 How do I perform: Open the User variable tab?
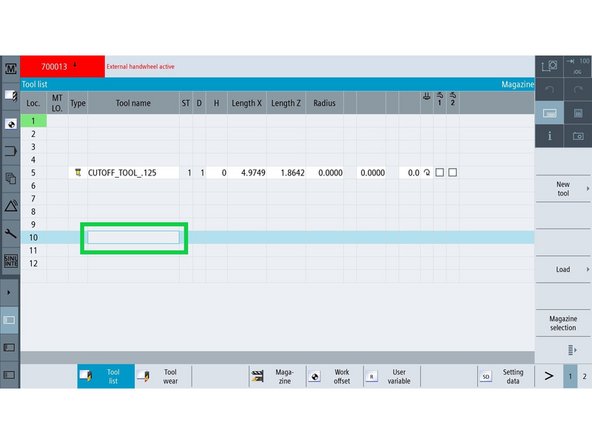392,376
